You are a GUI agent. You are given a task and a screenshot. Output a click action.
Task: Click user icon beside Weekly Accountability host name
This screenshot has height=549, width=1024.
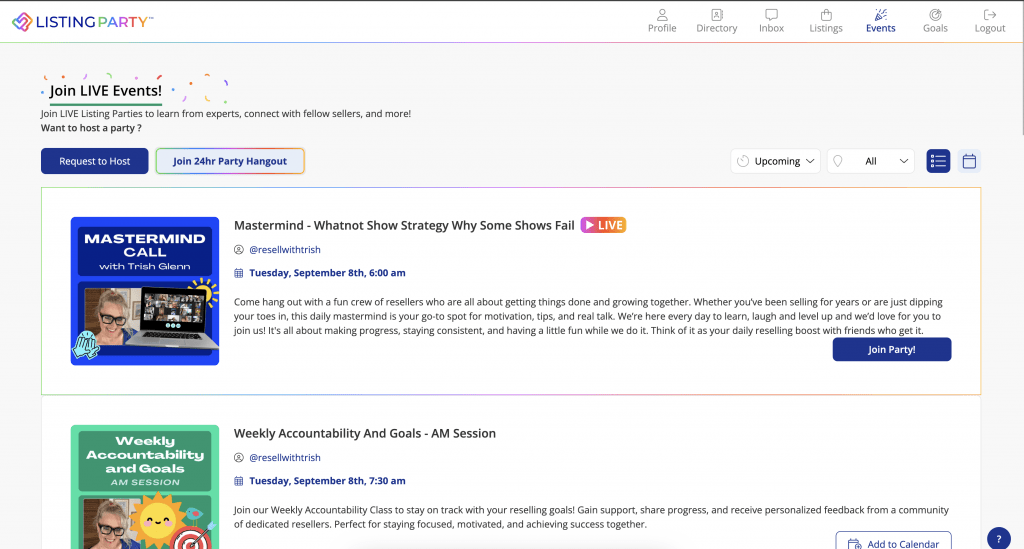click(x=239, y=458)
